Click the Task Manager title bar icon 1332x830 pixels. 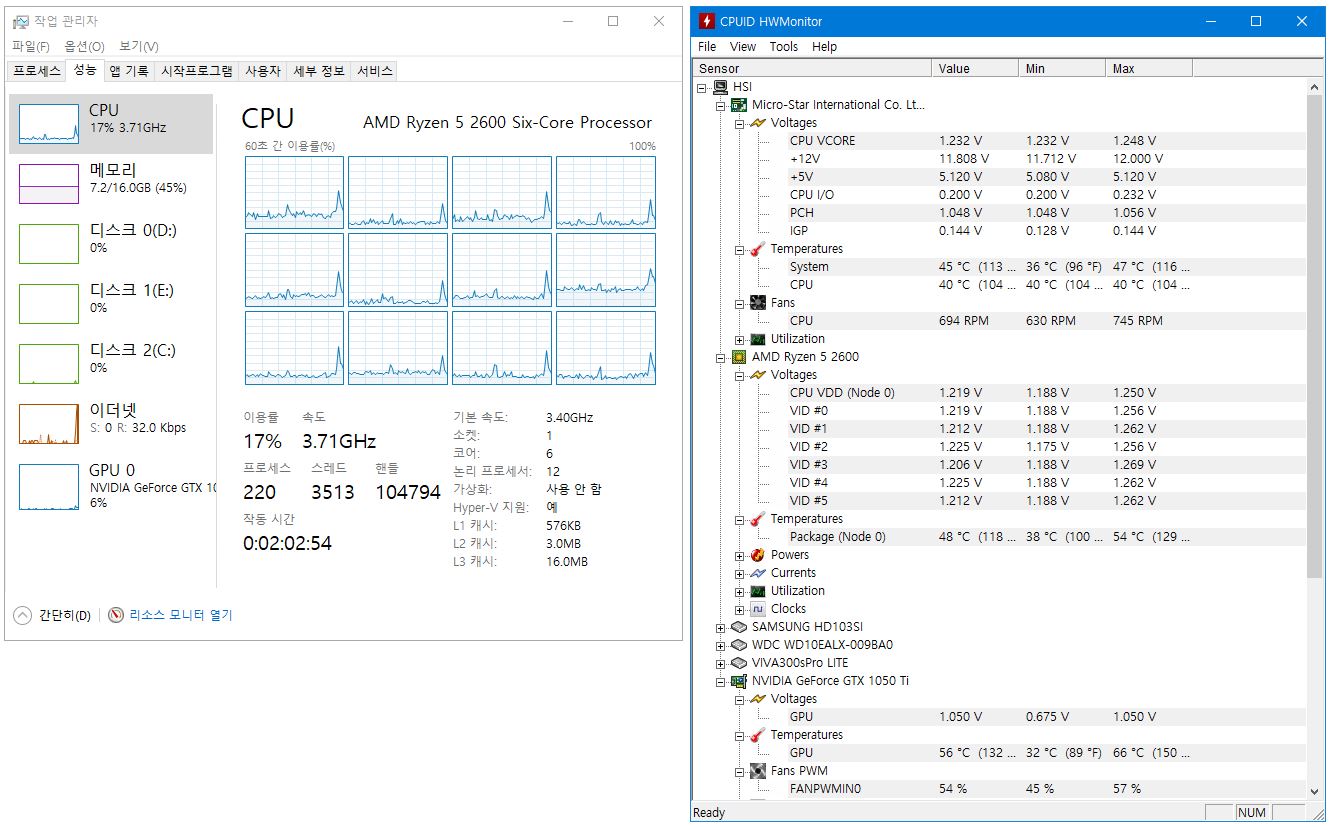click(x=21, y=21)
